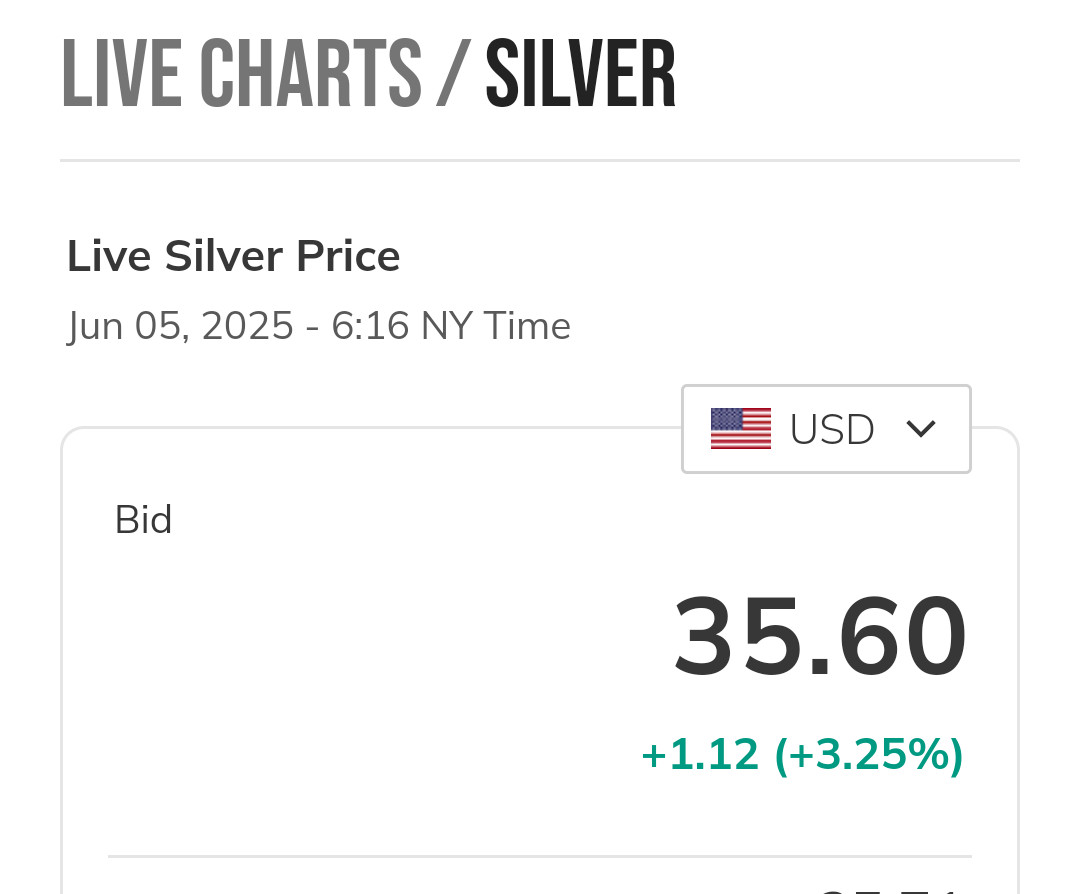Screen dimensions: 1080x894
Task: Click the Live Silver Price heading
Action: pos(233,256)
